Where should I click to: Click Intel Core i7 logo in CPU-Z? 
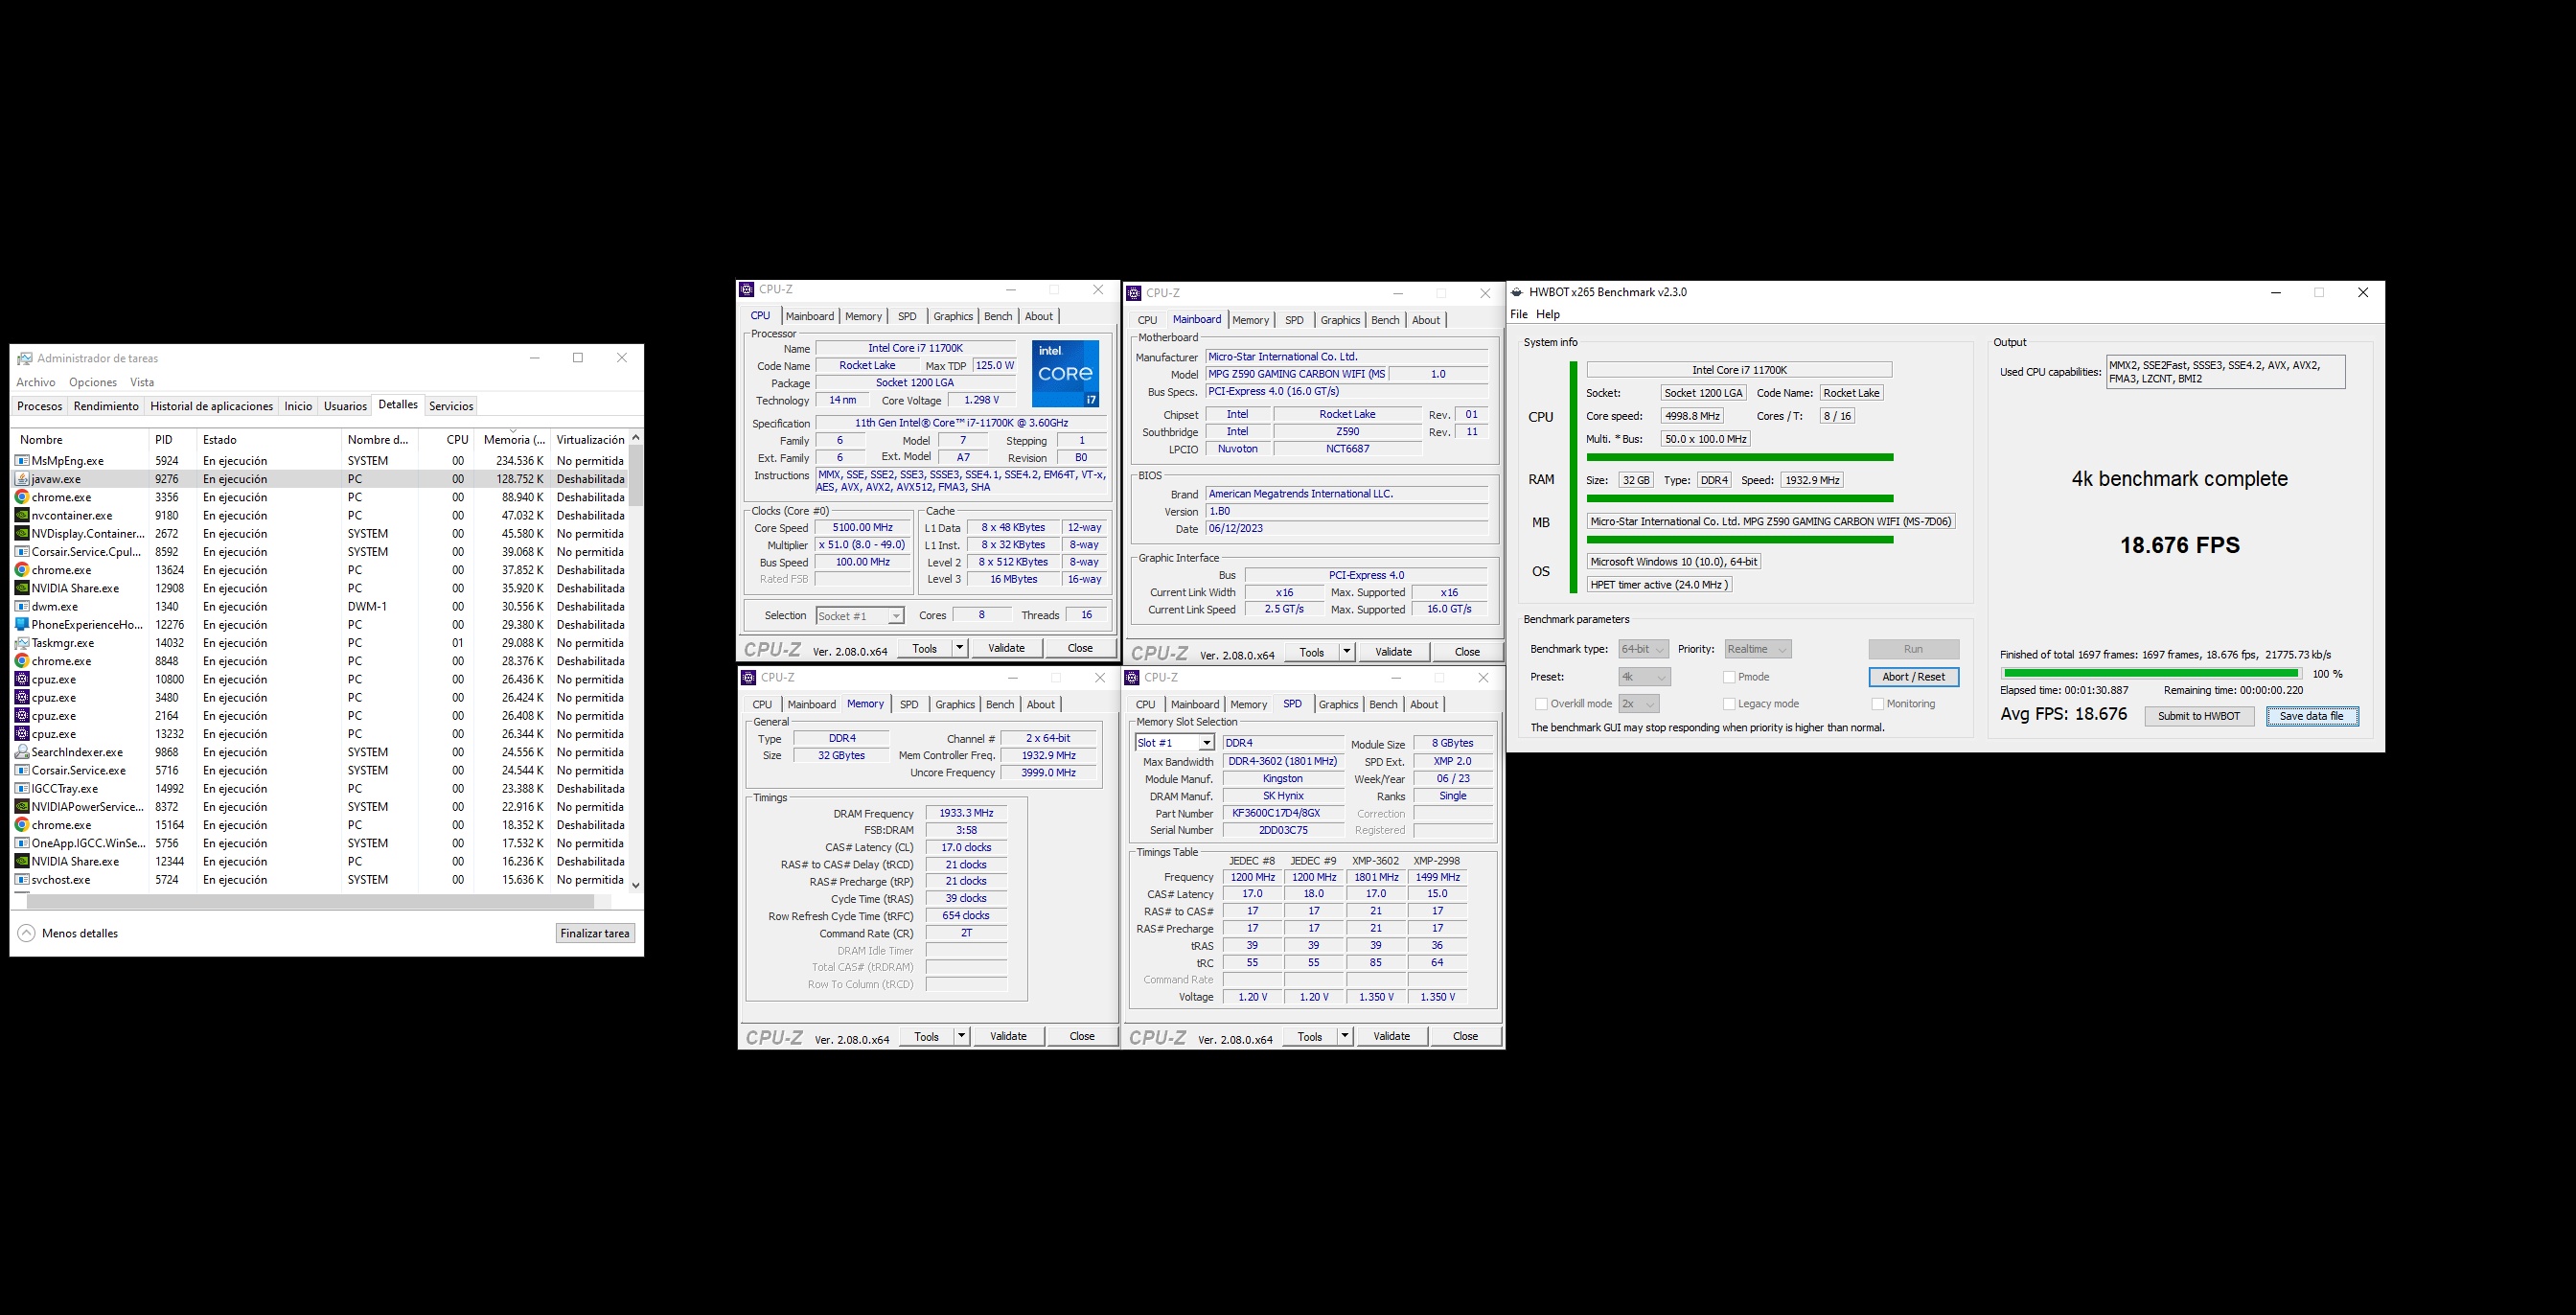(1066, 374)
